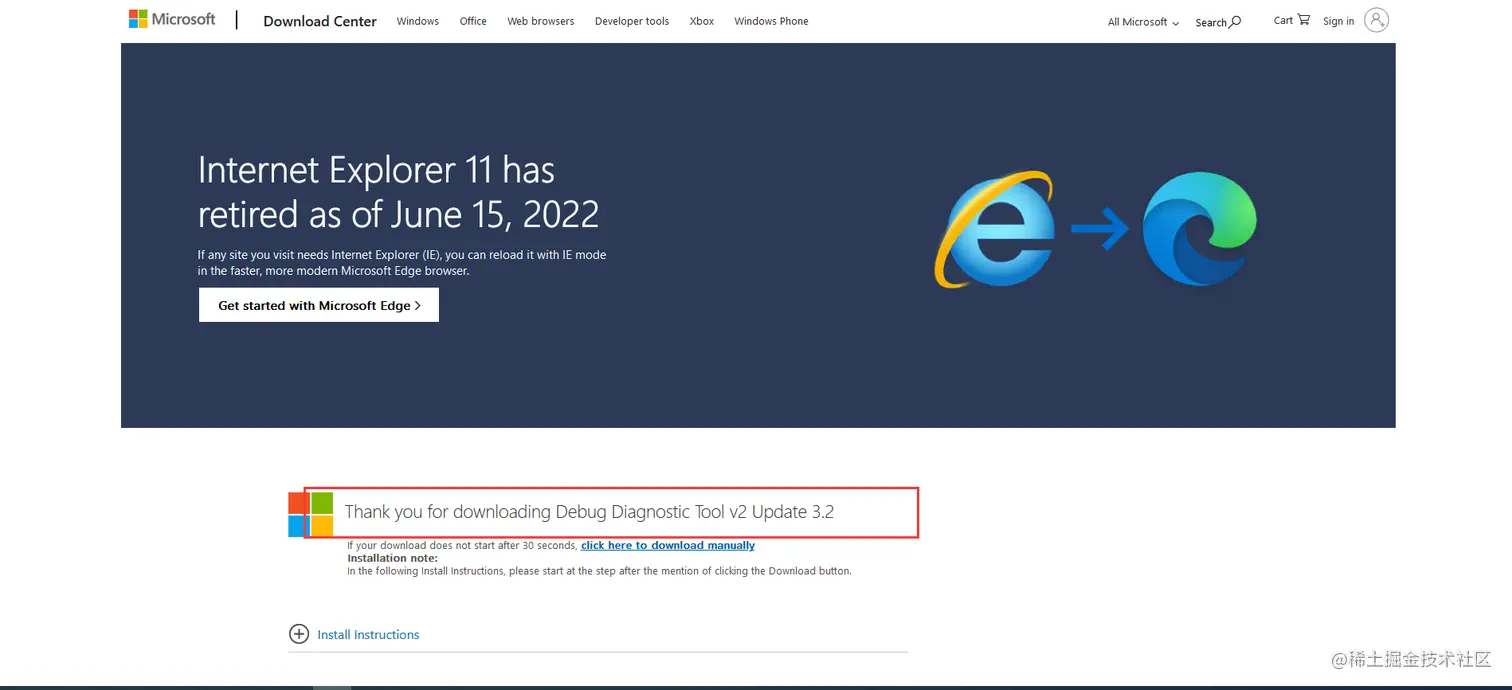
Task: Open the Windows Phone menu item
Action: 771,21
